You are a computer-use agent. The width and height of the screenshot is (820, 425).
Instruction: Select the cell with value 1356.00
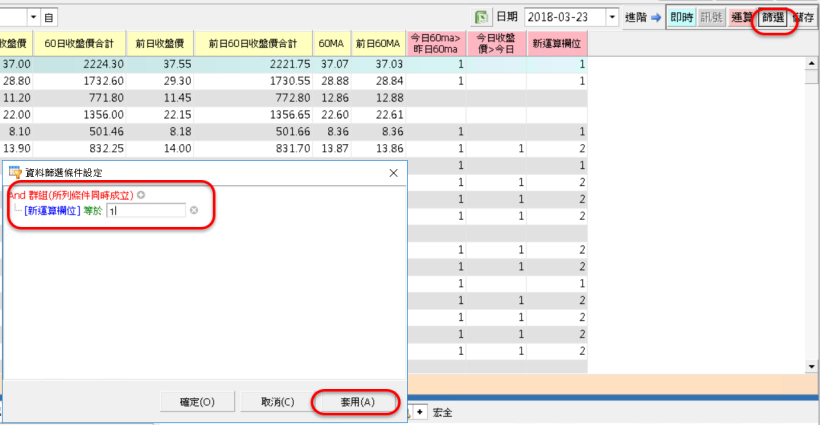tap(79, 114)
